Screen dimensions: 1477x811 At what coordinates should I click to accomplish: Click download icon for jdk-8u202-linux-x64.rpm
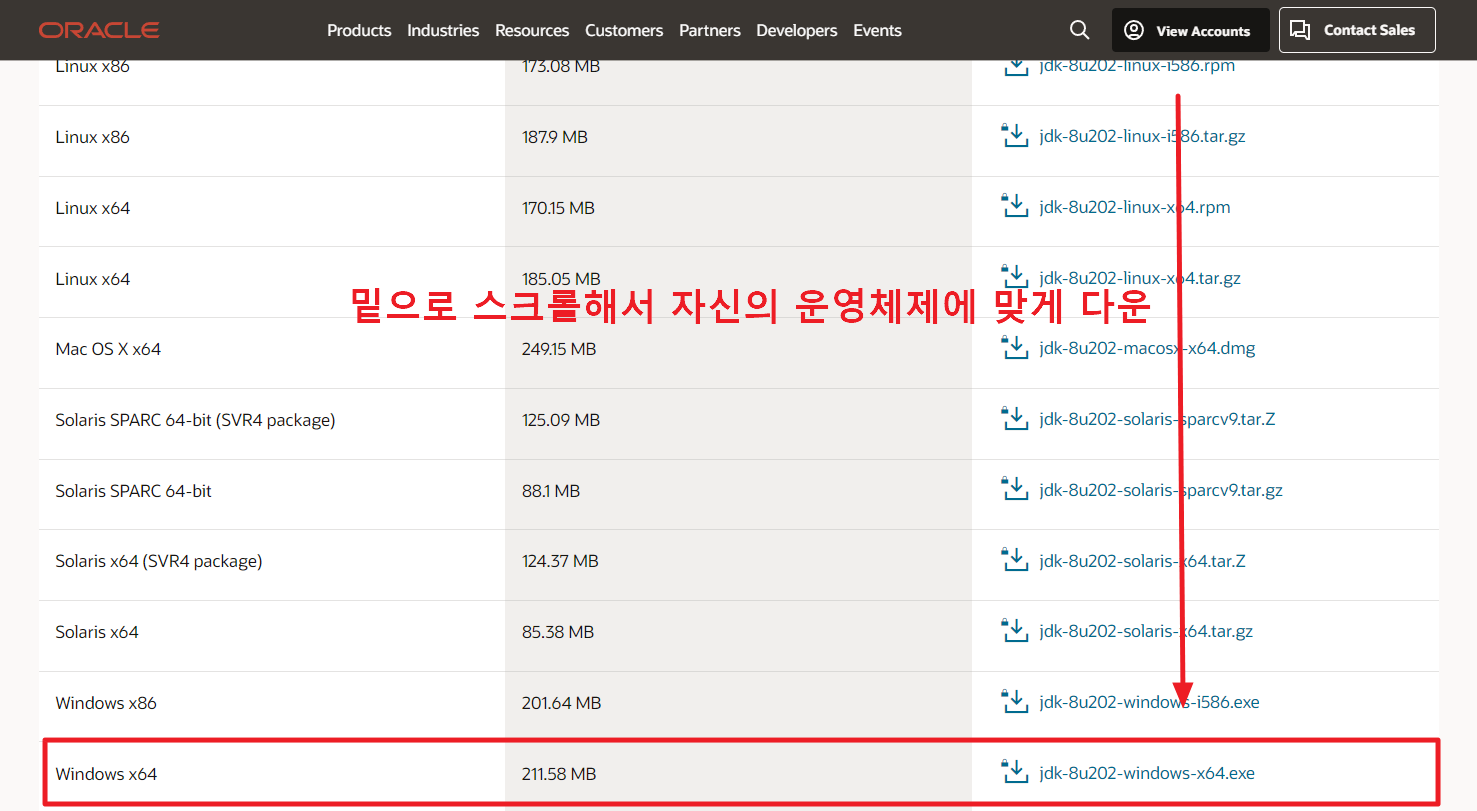tap(1015, 206)
